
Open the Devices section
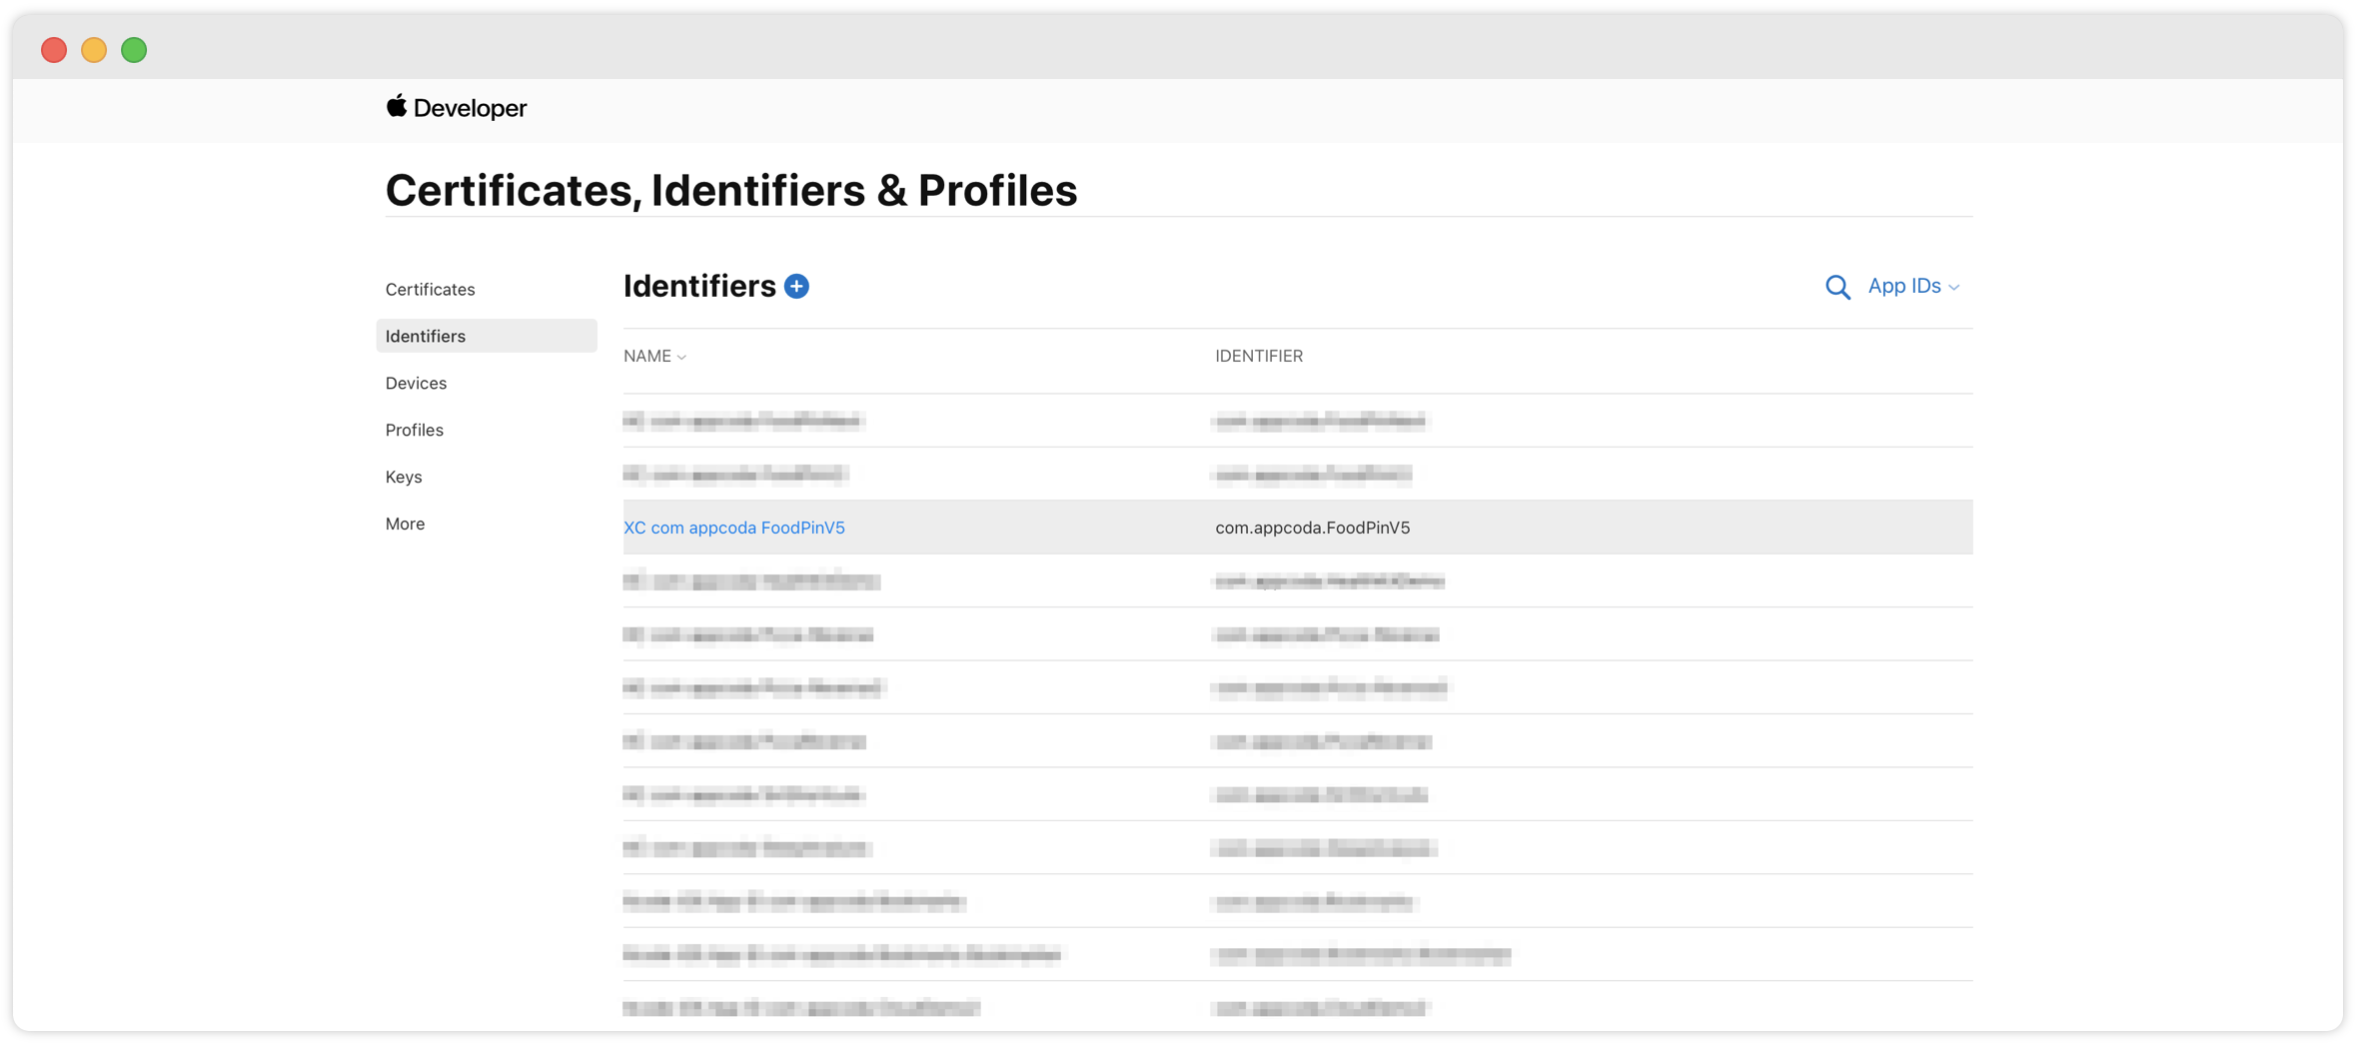click(415, 382)
